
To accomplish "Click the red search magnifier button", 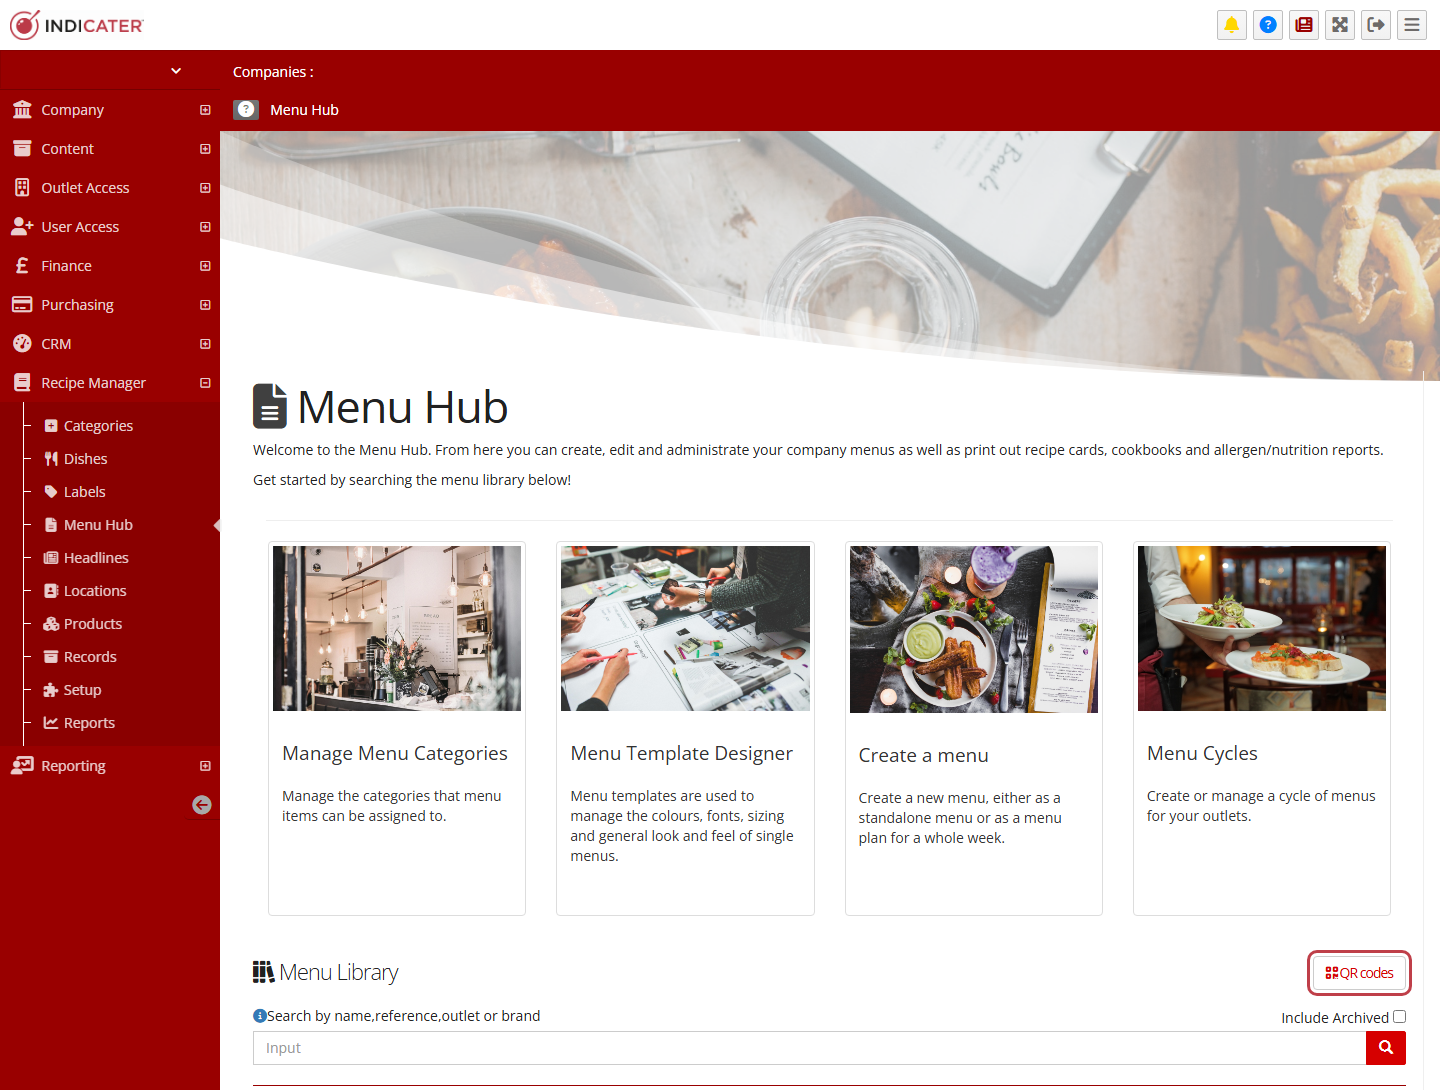I will 1386,1048.
